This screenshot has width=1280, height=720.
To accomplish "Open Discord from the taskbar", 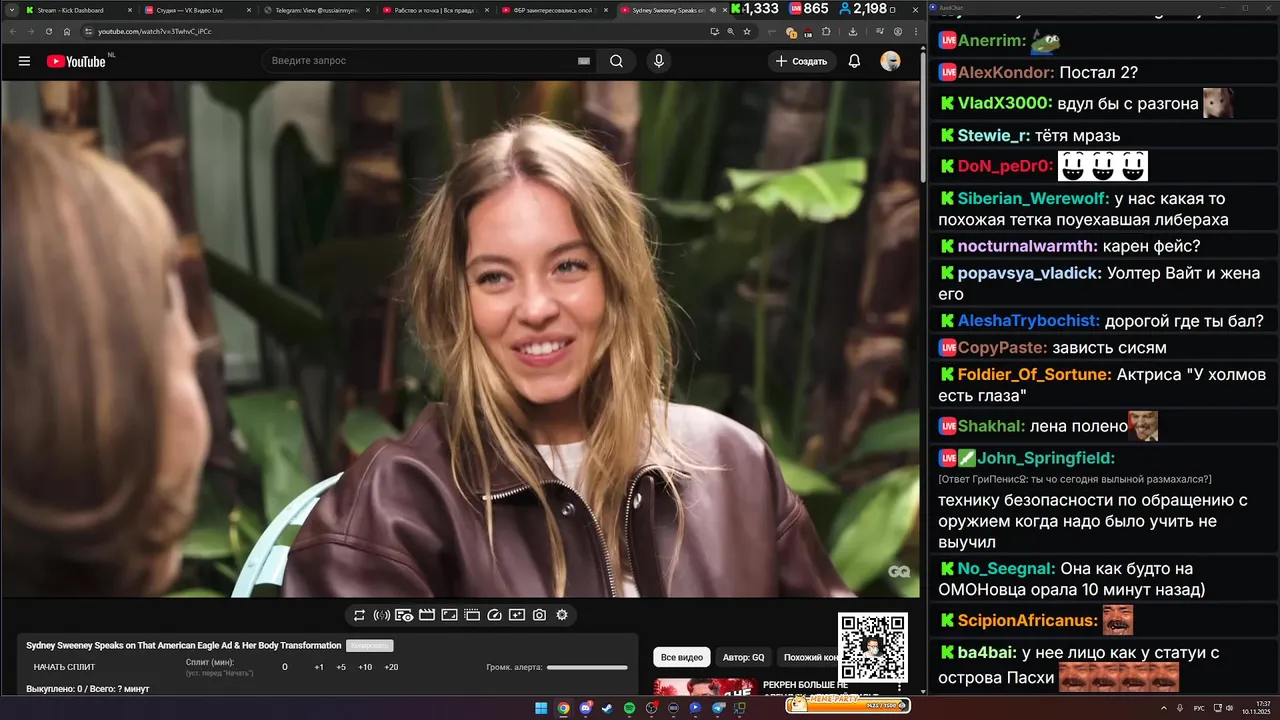I will click(585, 708).
